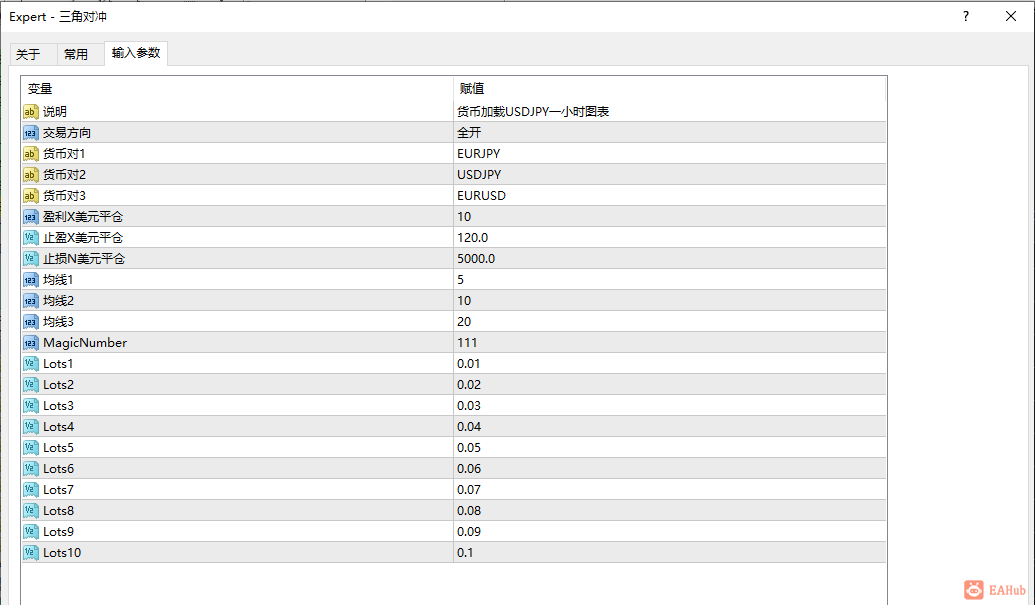Select the 输入参数 tab
The width and height of the screenshot is (1035, 605).
coord(136,53)
